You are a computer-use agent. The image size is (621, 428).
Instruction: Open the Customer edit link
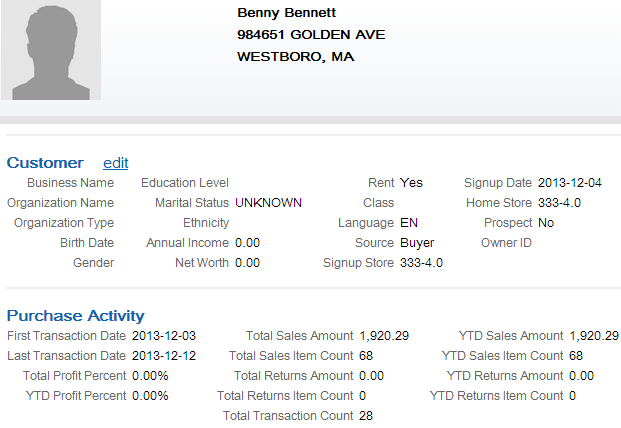116,163
